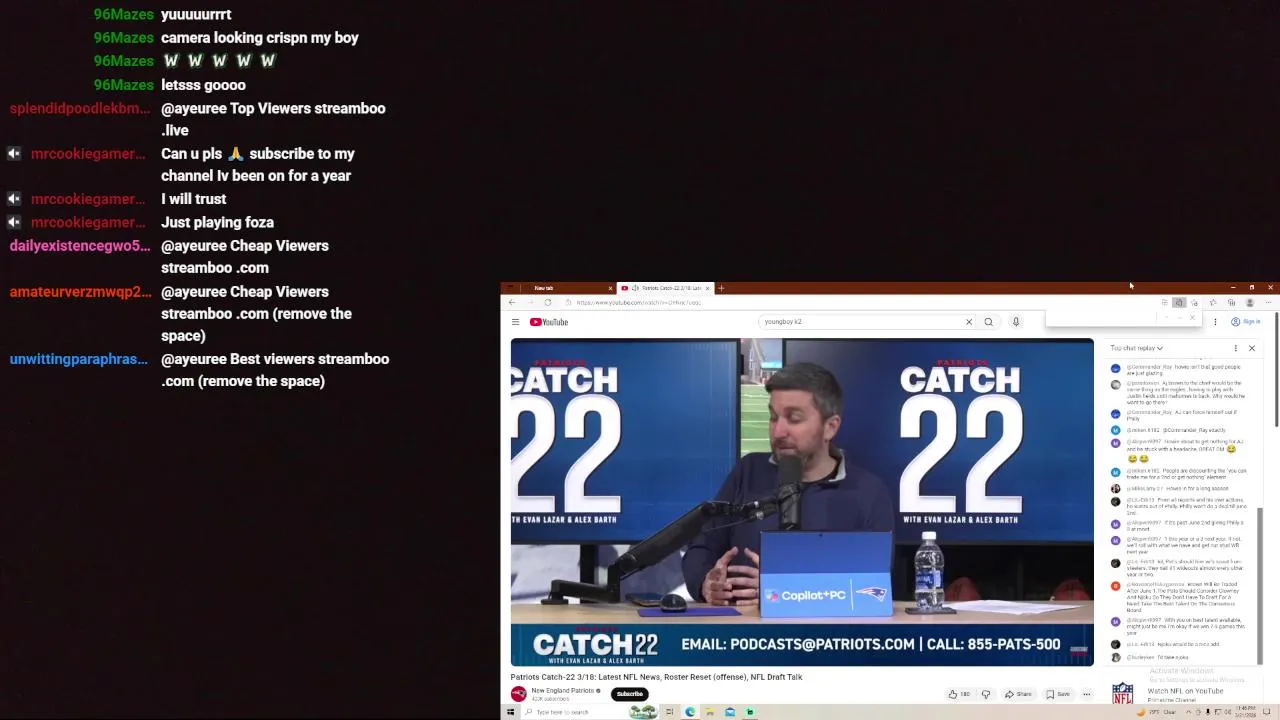Screen dimensions: 1280x720
Task: Click the amateurverzmwqp2 username
Action: point(80,292)
